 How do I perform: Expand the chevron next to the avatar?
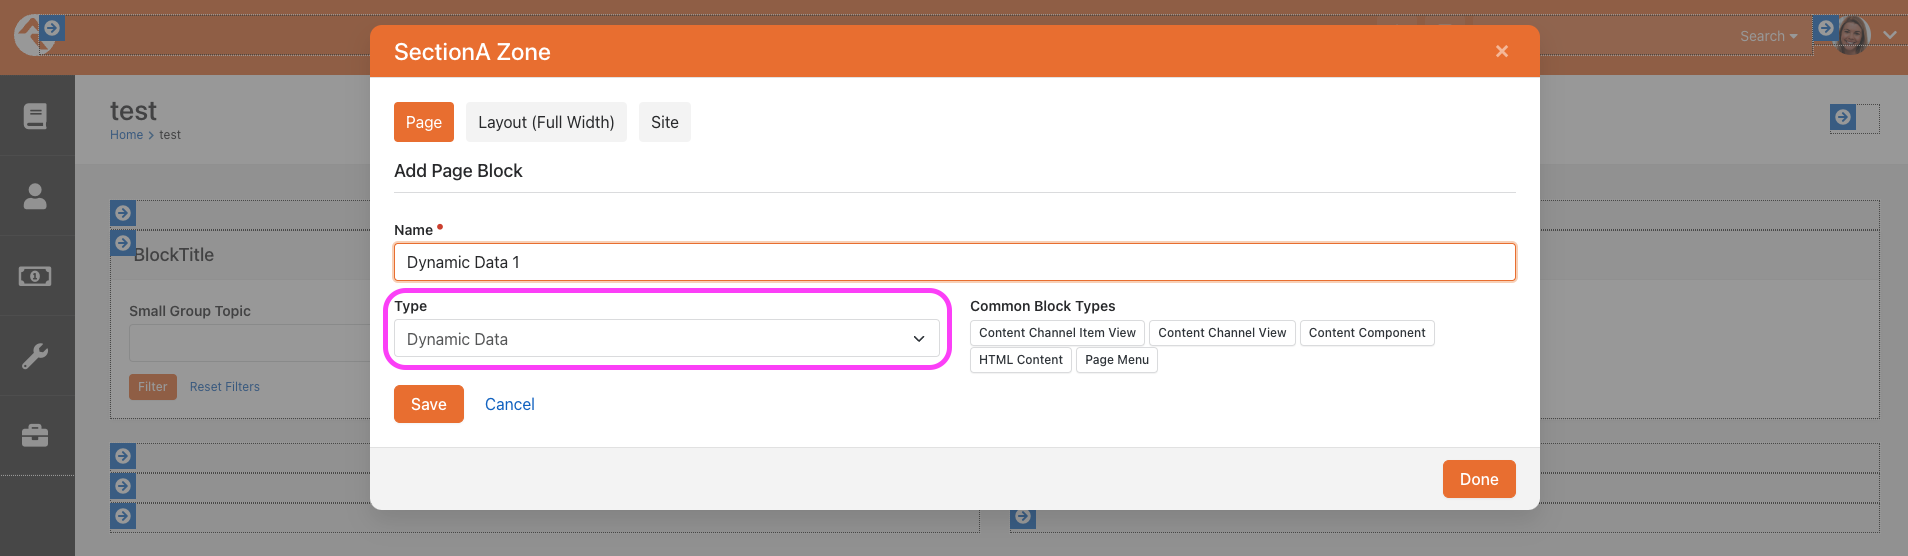(1890, 35)
